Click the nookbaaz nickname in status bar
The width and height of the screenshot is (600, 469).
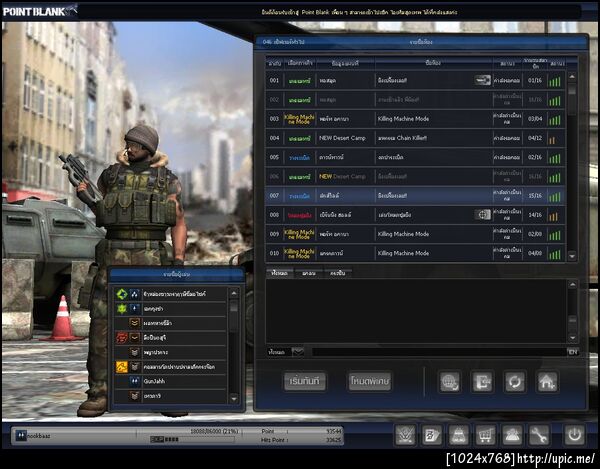tap(39, 436)
